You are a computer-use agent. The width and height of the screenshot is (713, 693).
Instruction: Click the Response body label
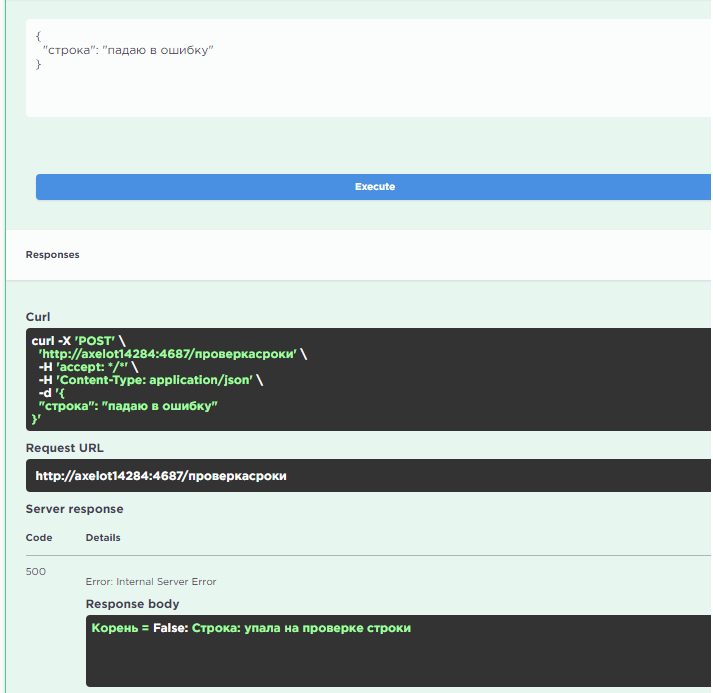pos(132,604)
